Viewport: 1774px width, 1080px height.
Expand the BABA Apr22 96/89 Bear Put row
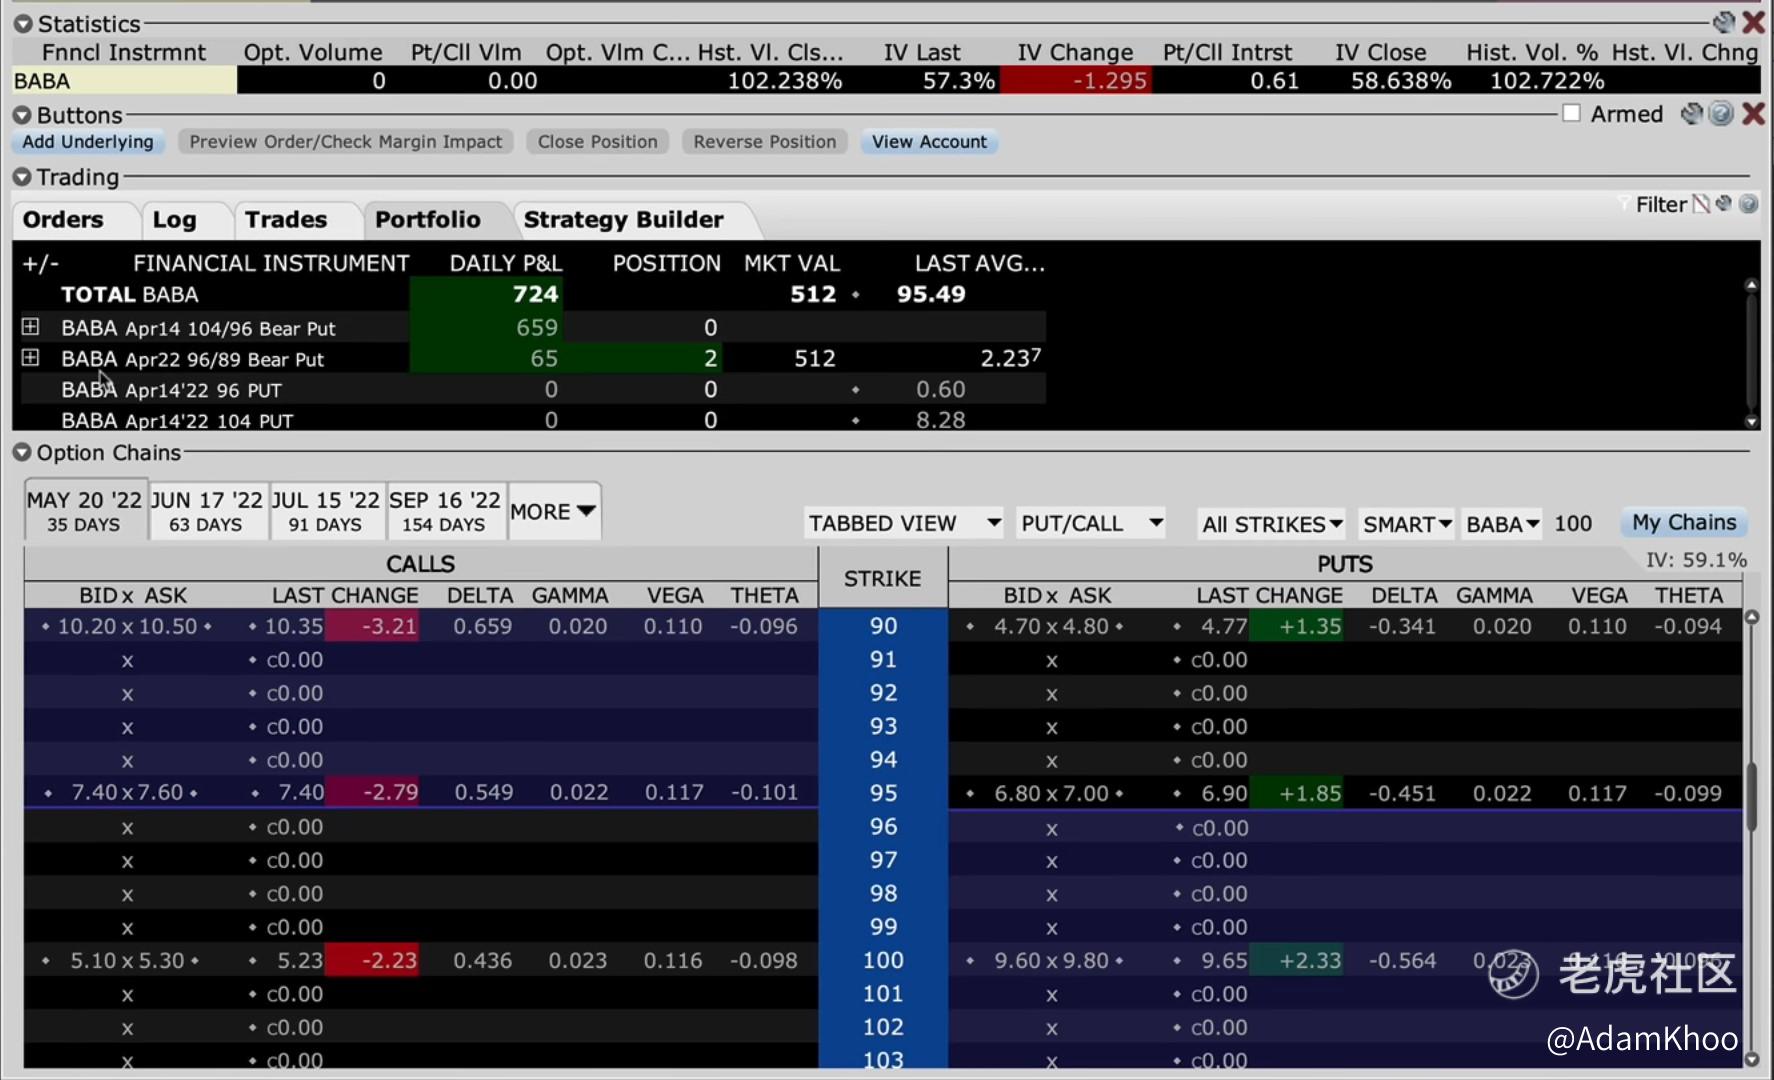pos(31,358)
